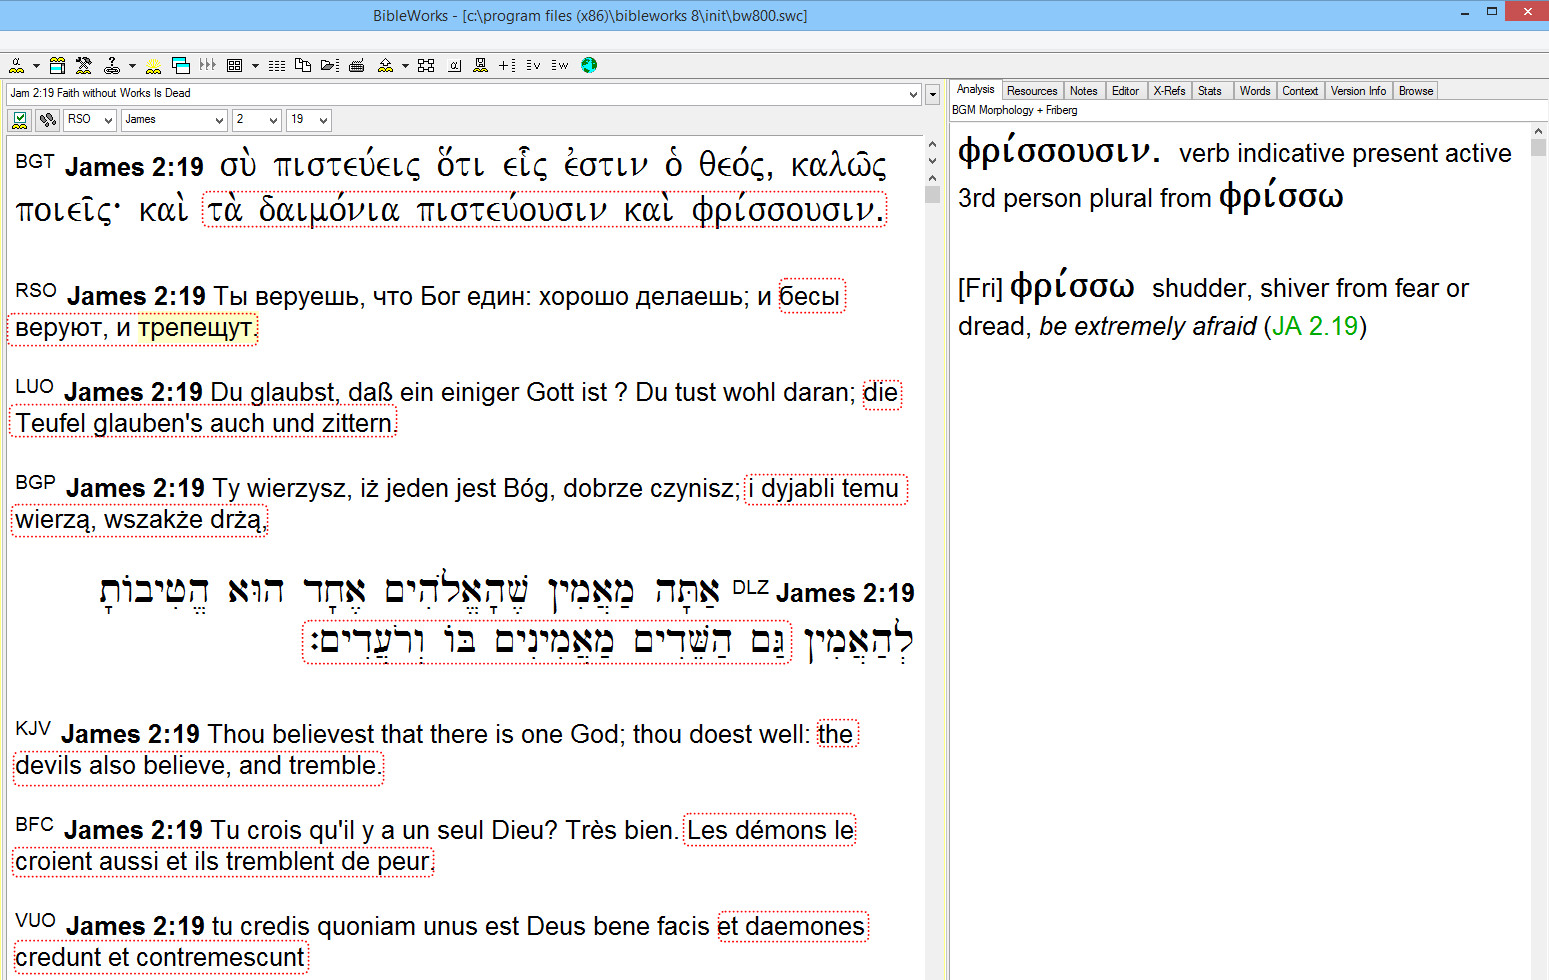Click the BFC version label

(x=34, y=824)
